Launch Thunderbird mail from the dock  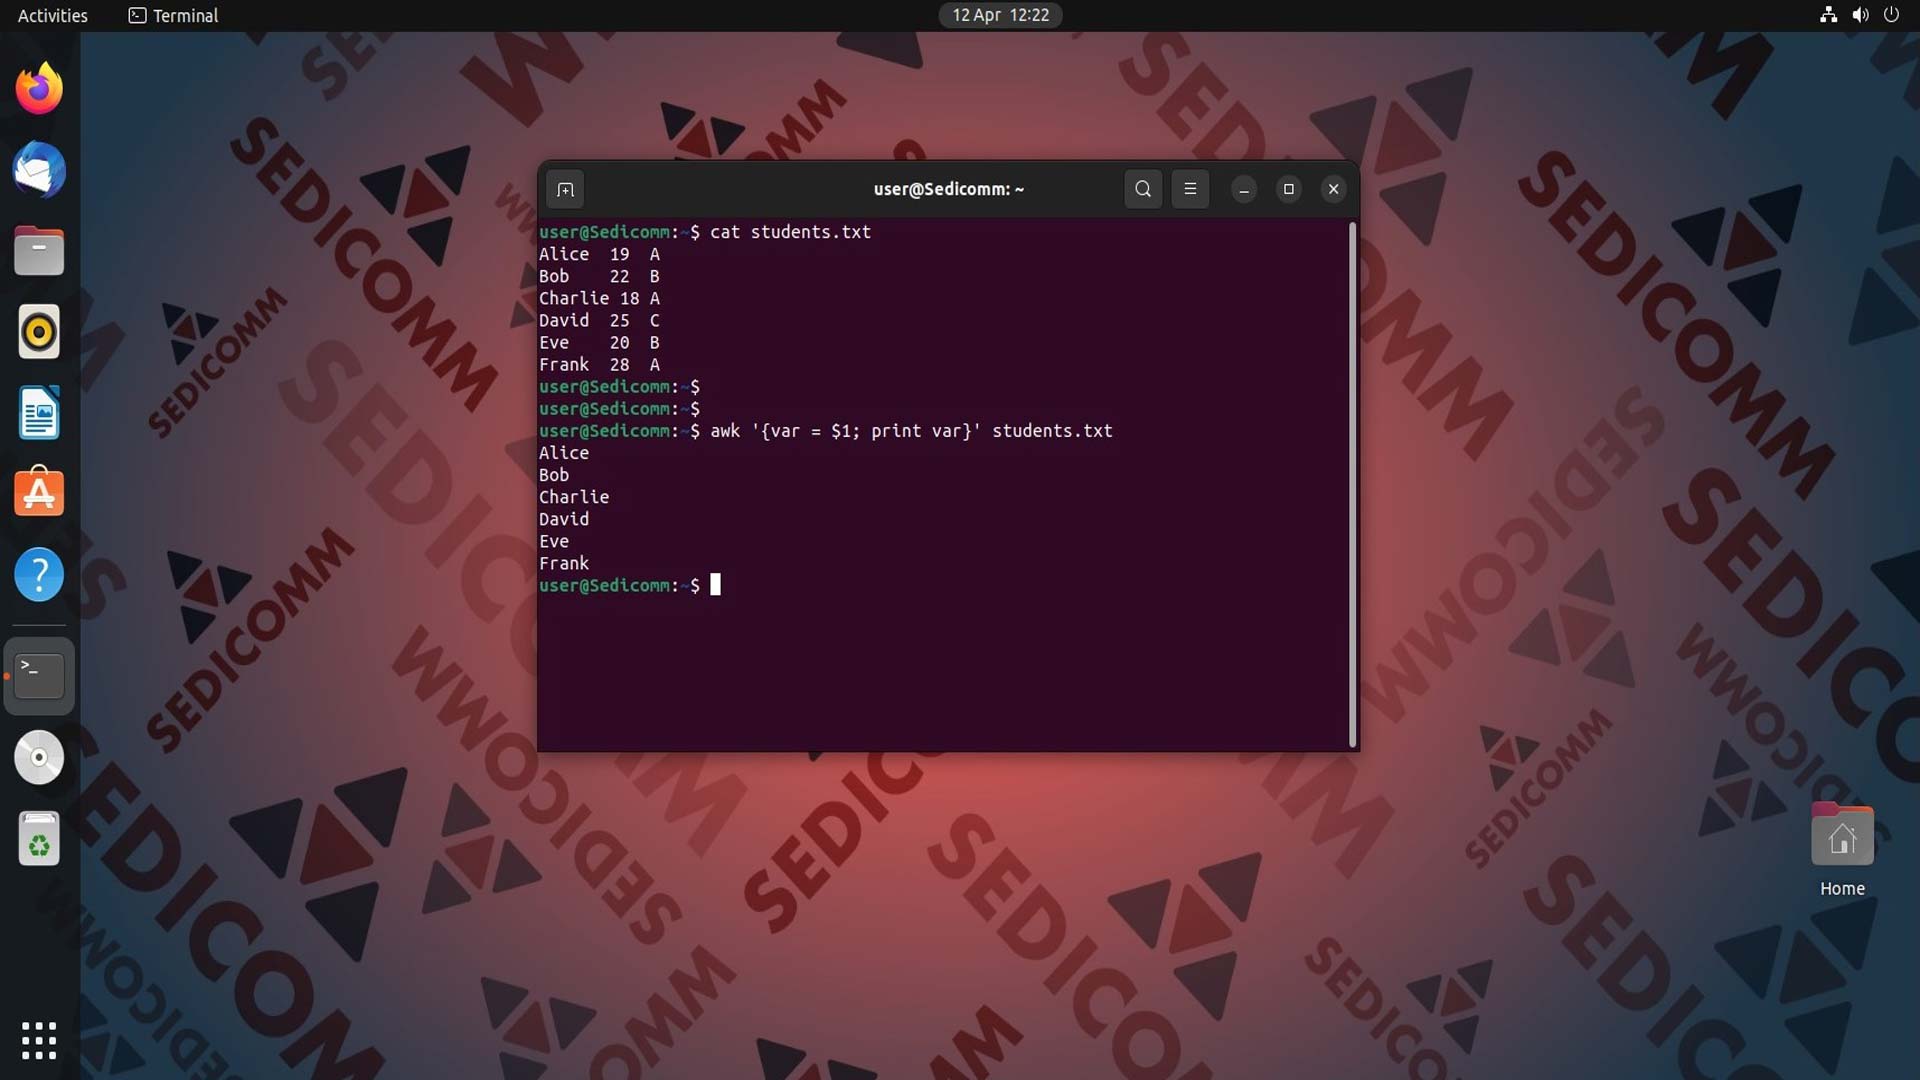coord(39,170)
